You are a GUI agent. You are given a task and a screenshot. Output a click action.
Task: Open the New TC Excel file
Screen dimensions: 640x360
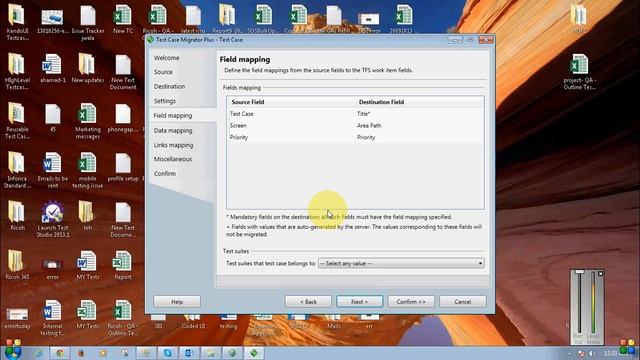tap(123, 19)
